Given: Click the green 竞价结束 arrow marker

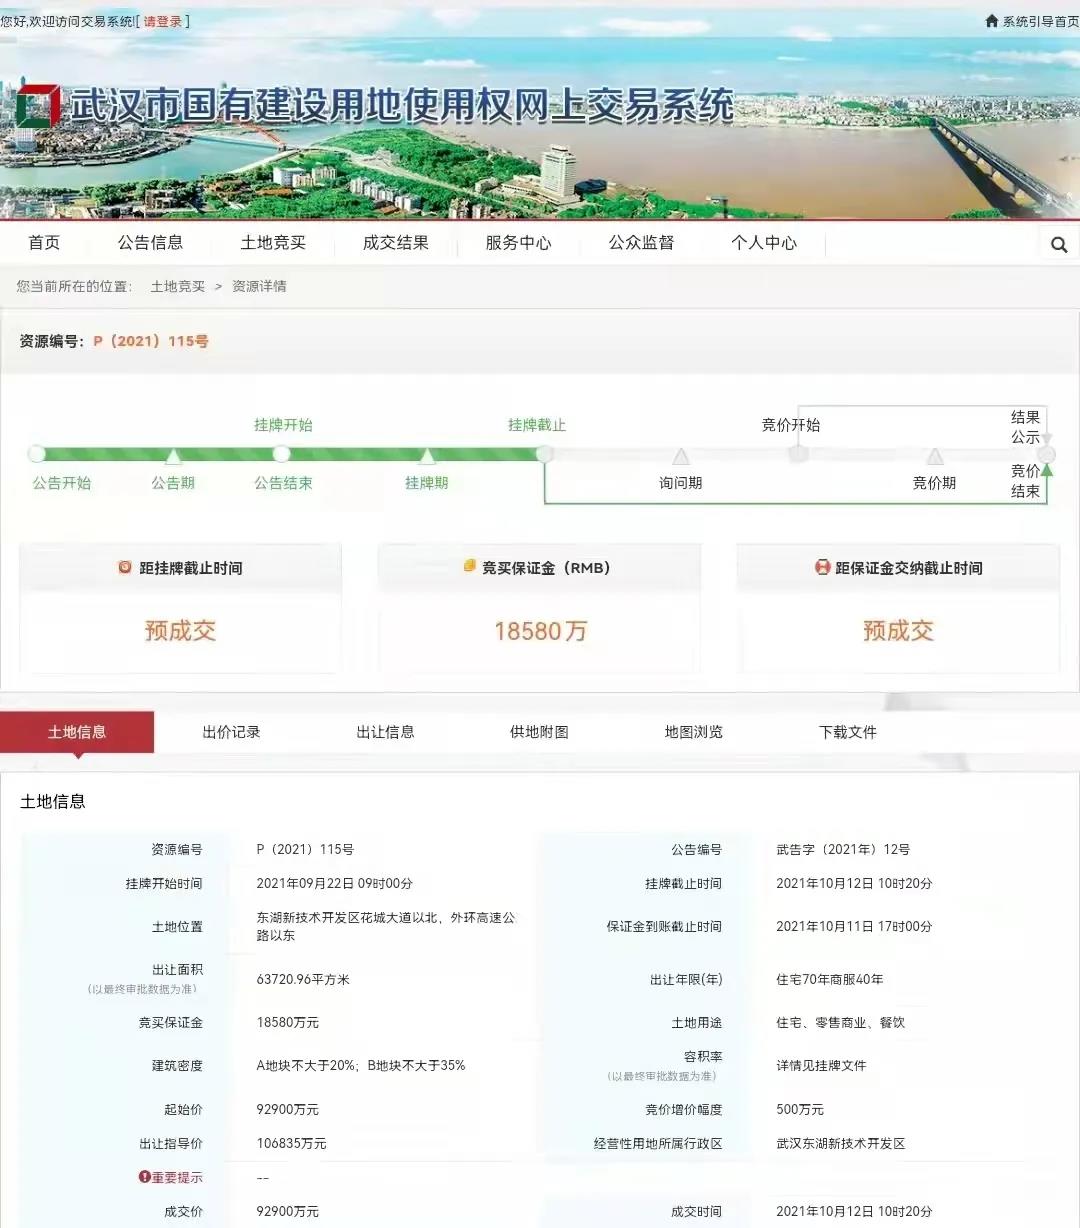Looking at the screenshot, I should (1046, 469).
